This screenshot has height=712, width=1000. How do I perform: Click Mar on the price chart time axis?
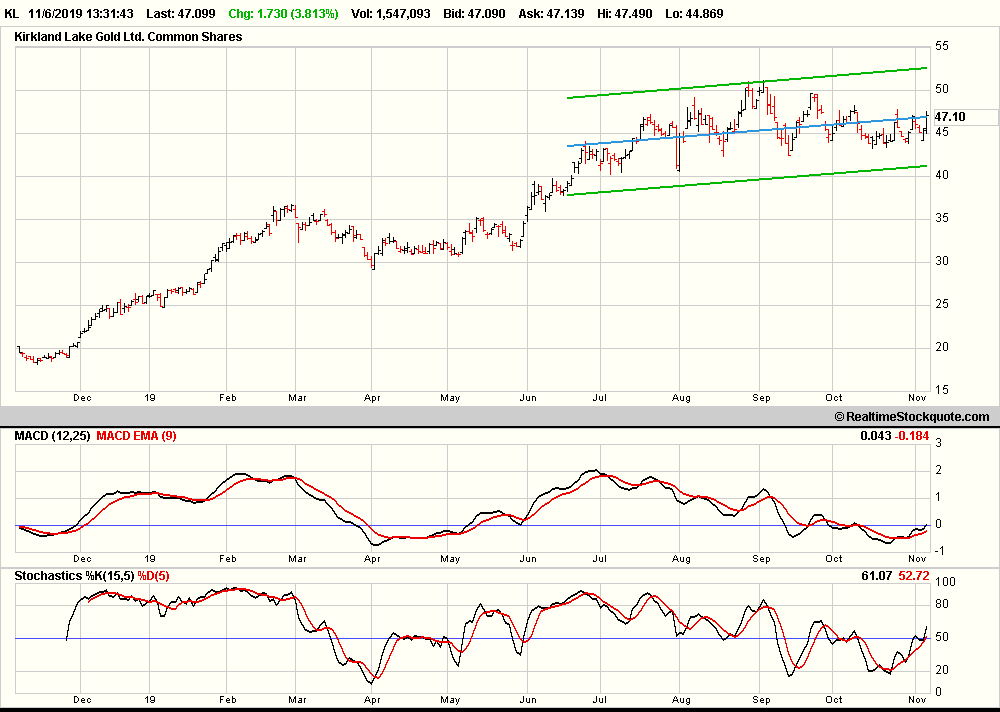[297, 397]
